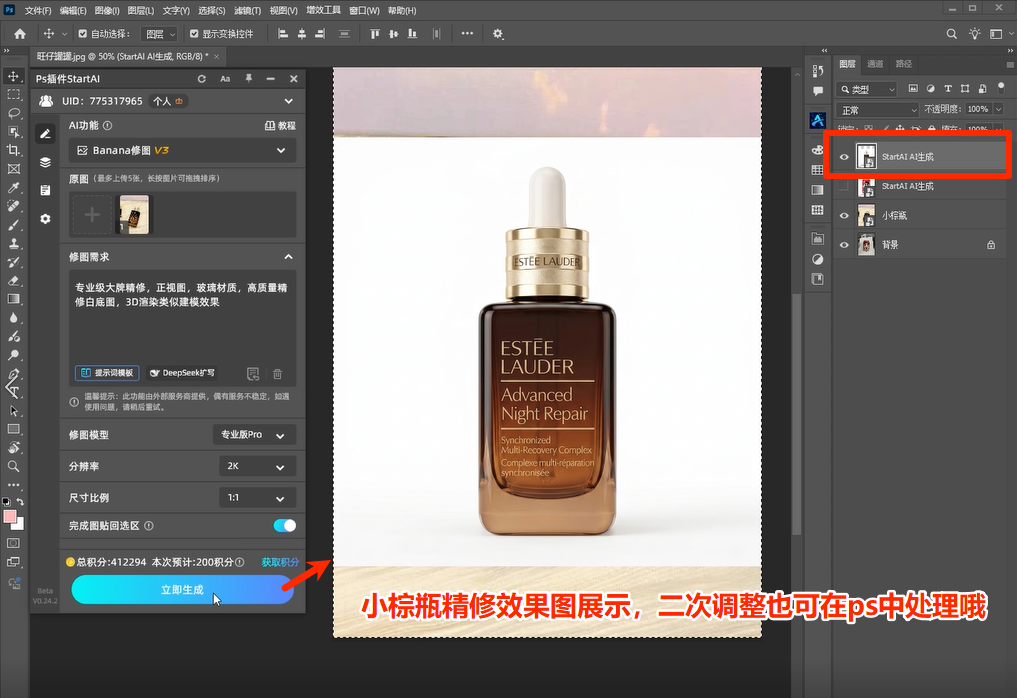The width and height of the screenshot is (1017, 698).
Task: Select the Eraser tool
Action: click(13, 281)
